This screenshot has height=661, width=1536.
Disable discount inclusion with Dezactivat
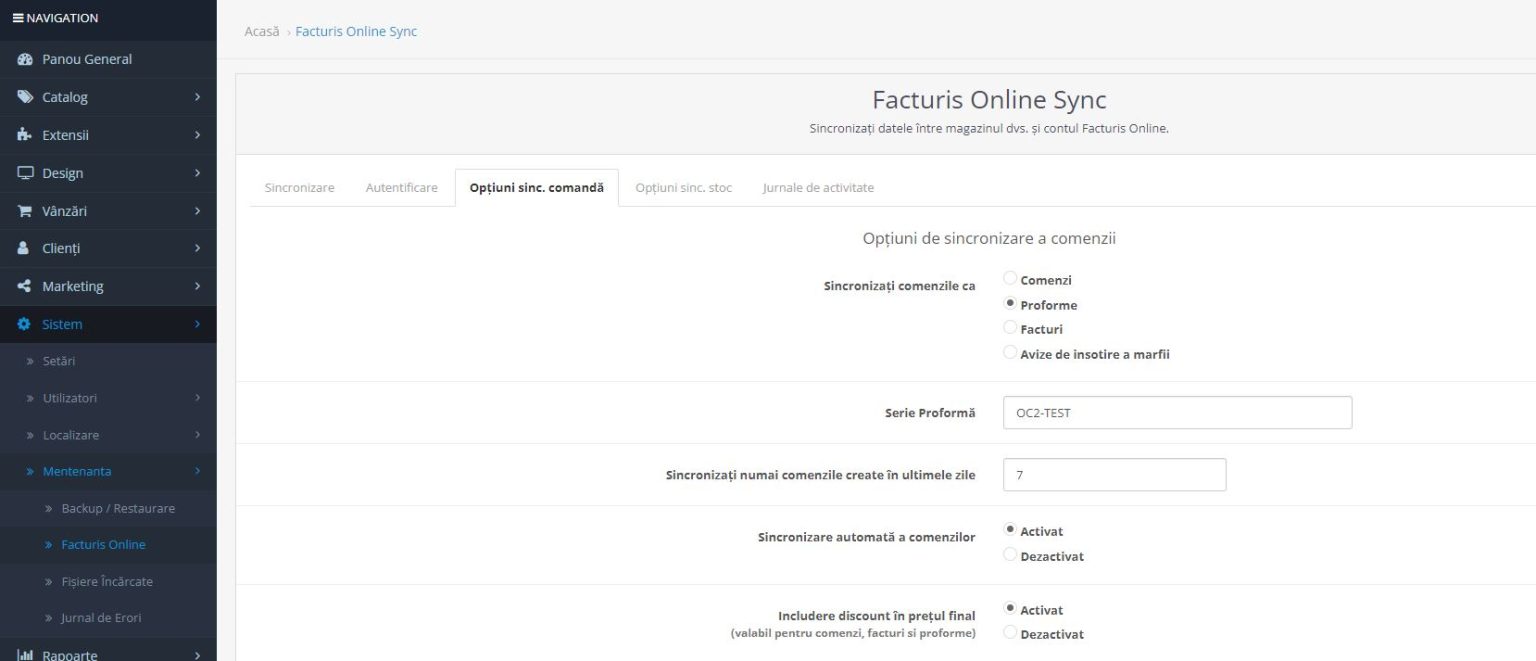pyautogui.click(x=1010, y=633)
